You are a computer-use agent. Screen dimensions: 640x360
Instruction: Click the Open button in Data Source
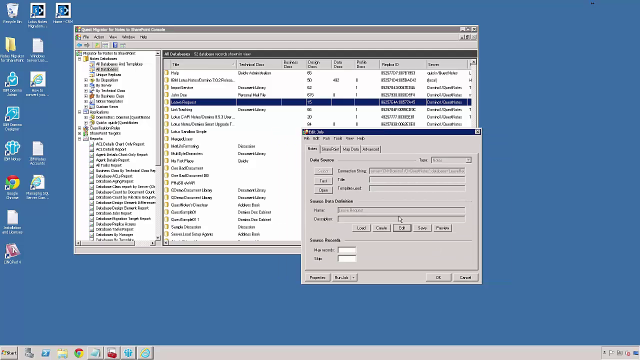tap(323, 190)
